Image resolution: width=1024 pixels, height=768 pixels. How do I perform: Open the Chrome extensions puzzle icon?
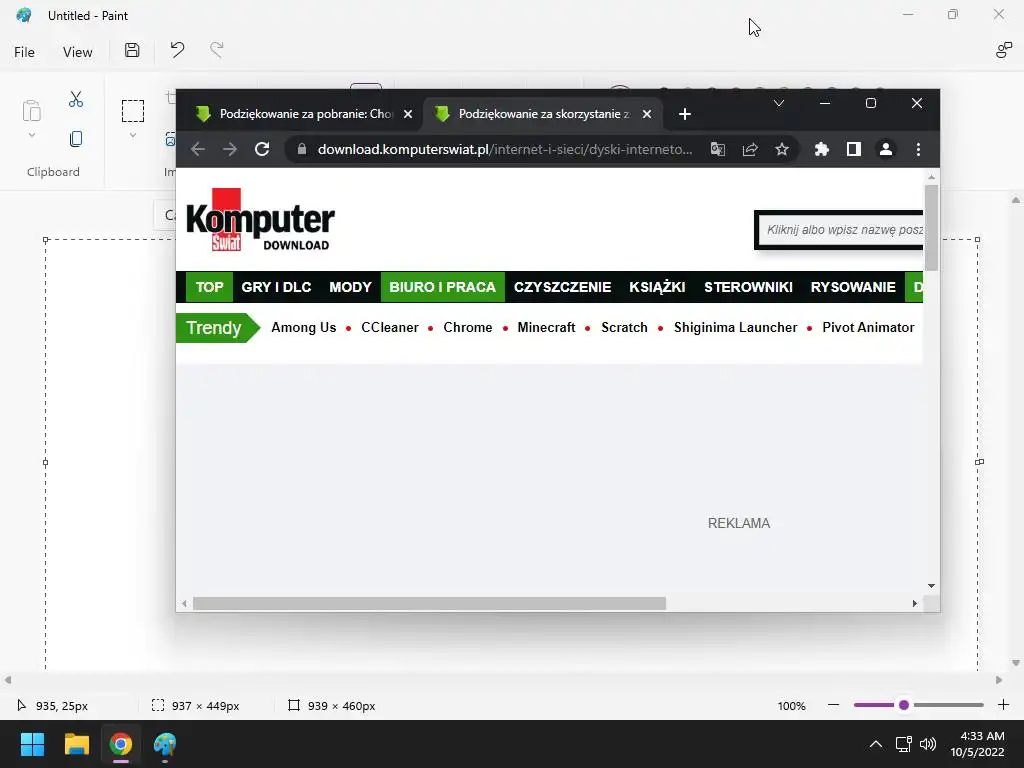pos(822,150)
